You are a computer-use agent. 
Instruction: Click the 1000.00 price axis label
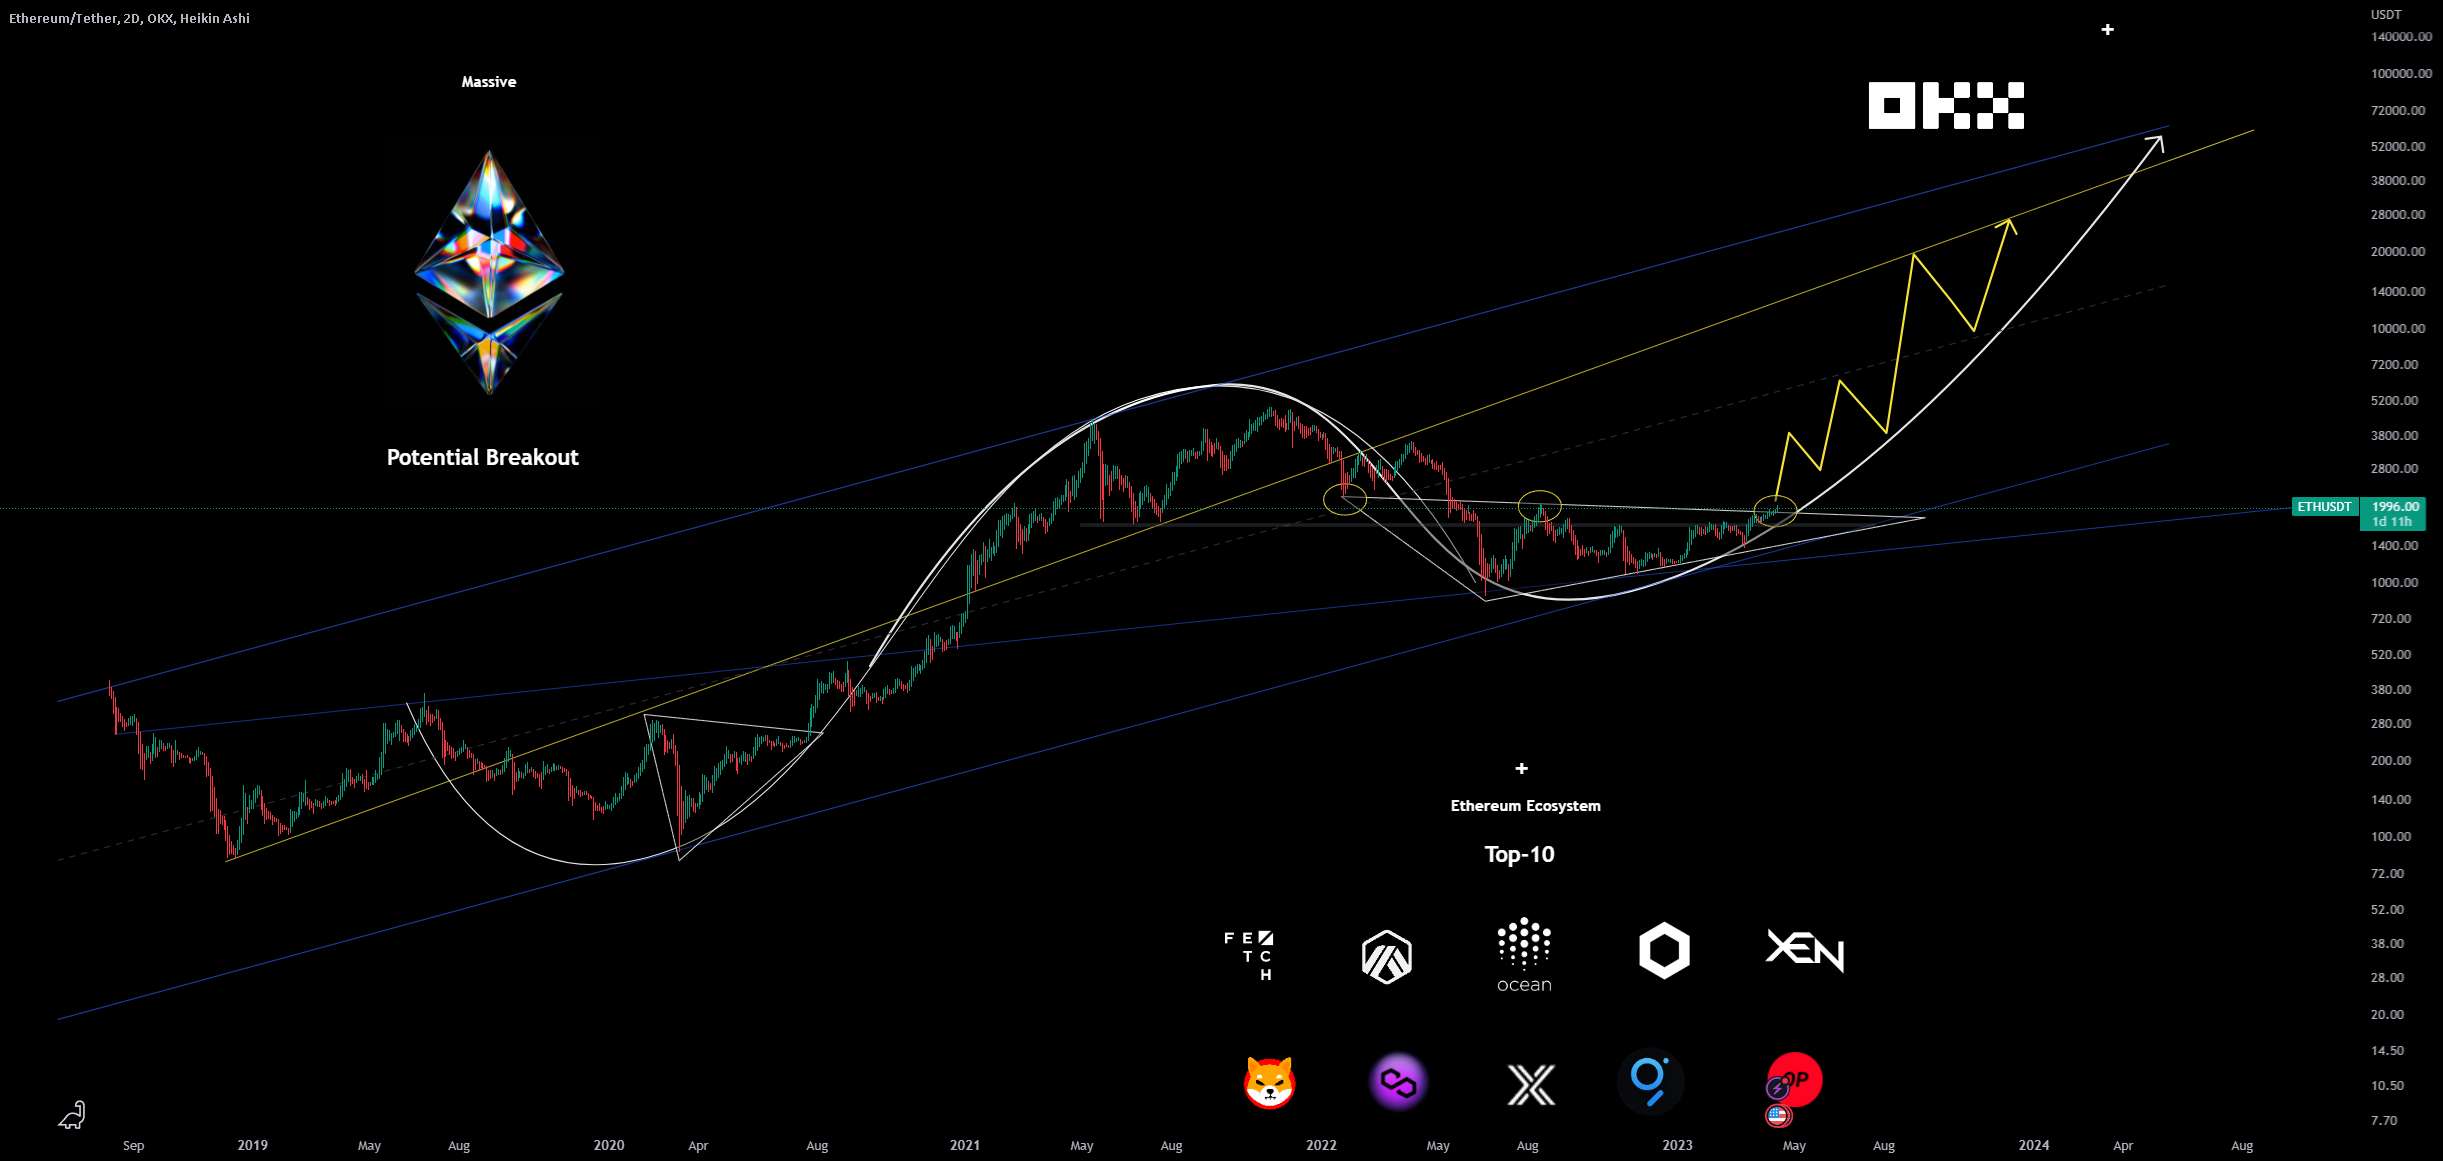tap(2395, 583)
